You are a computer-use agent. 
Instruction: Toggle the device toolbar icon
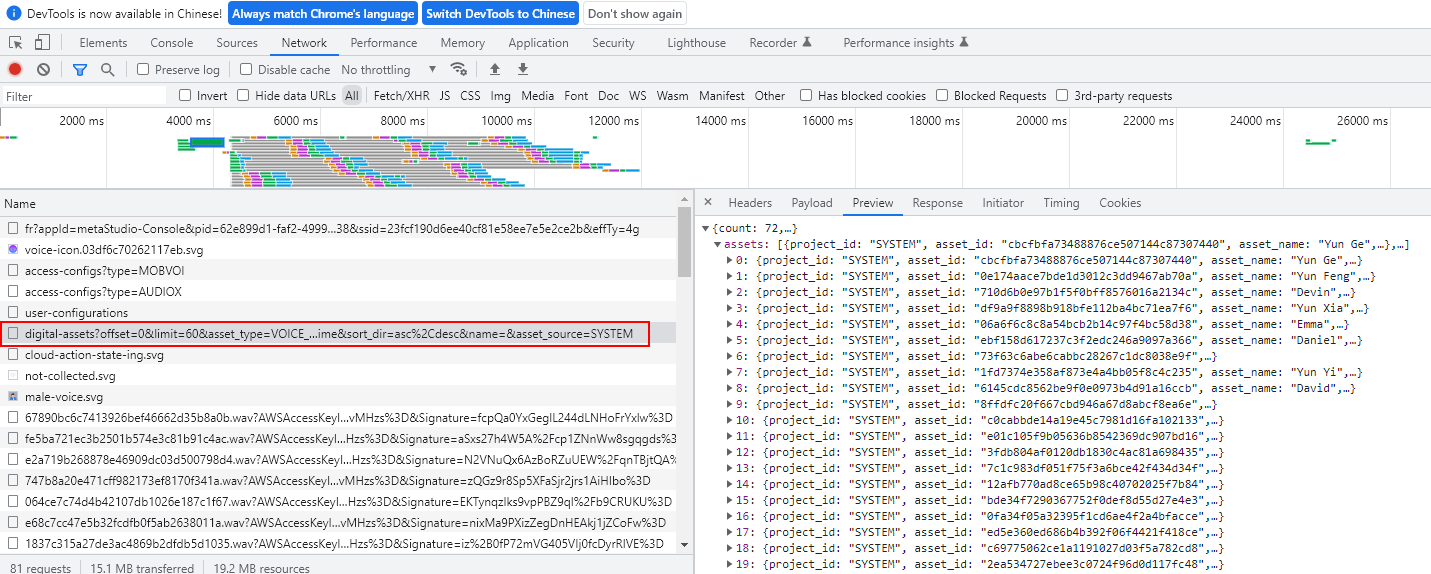pos(42,43)
